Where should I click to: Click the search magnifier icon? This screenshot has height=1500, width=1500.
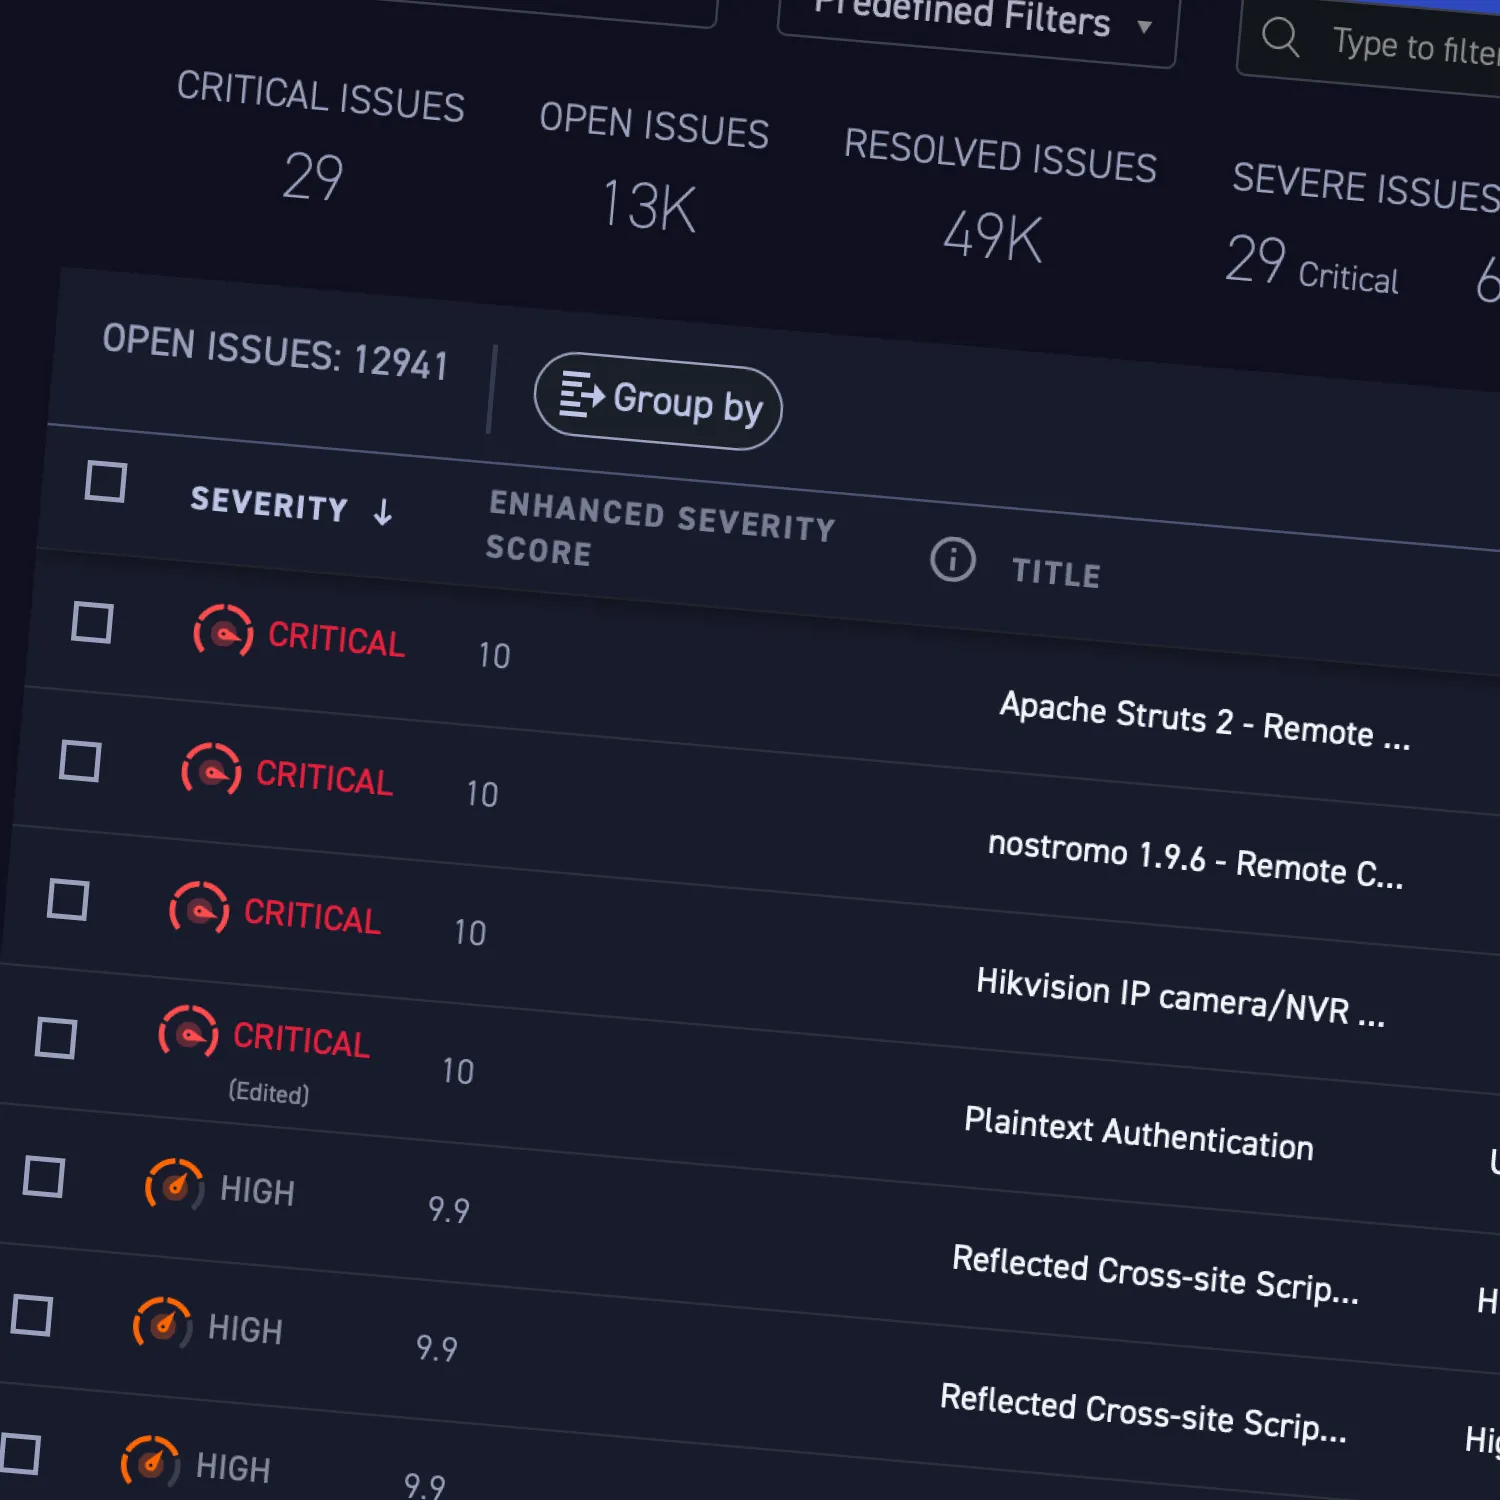click(x=1280, y=37)
